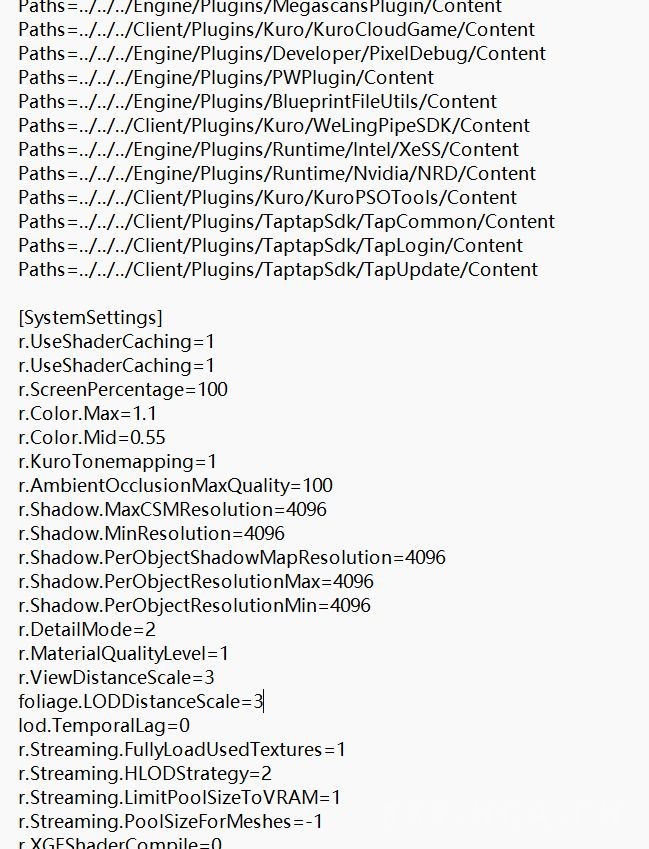Click the r.Shadow.MinResolution=4096 line
649x849 pixels.
pos(151,534)
